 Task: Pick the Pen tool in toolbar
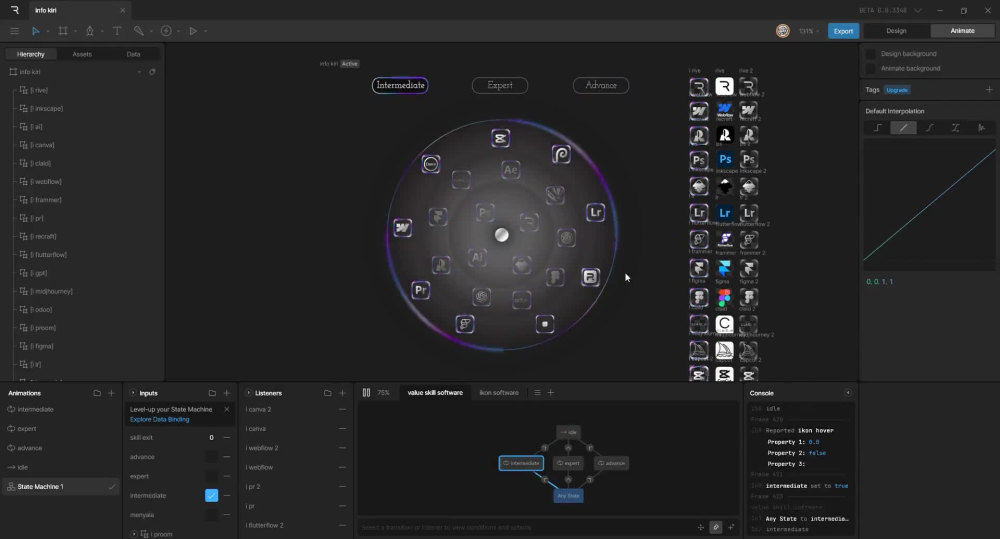[89, 31]
